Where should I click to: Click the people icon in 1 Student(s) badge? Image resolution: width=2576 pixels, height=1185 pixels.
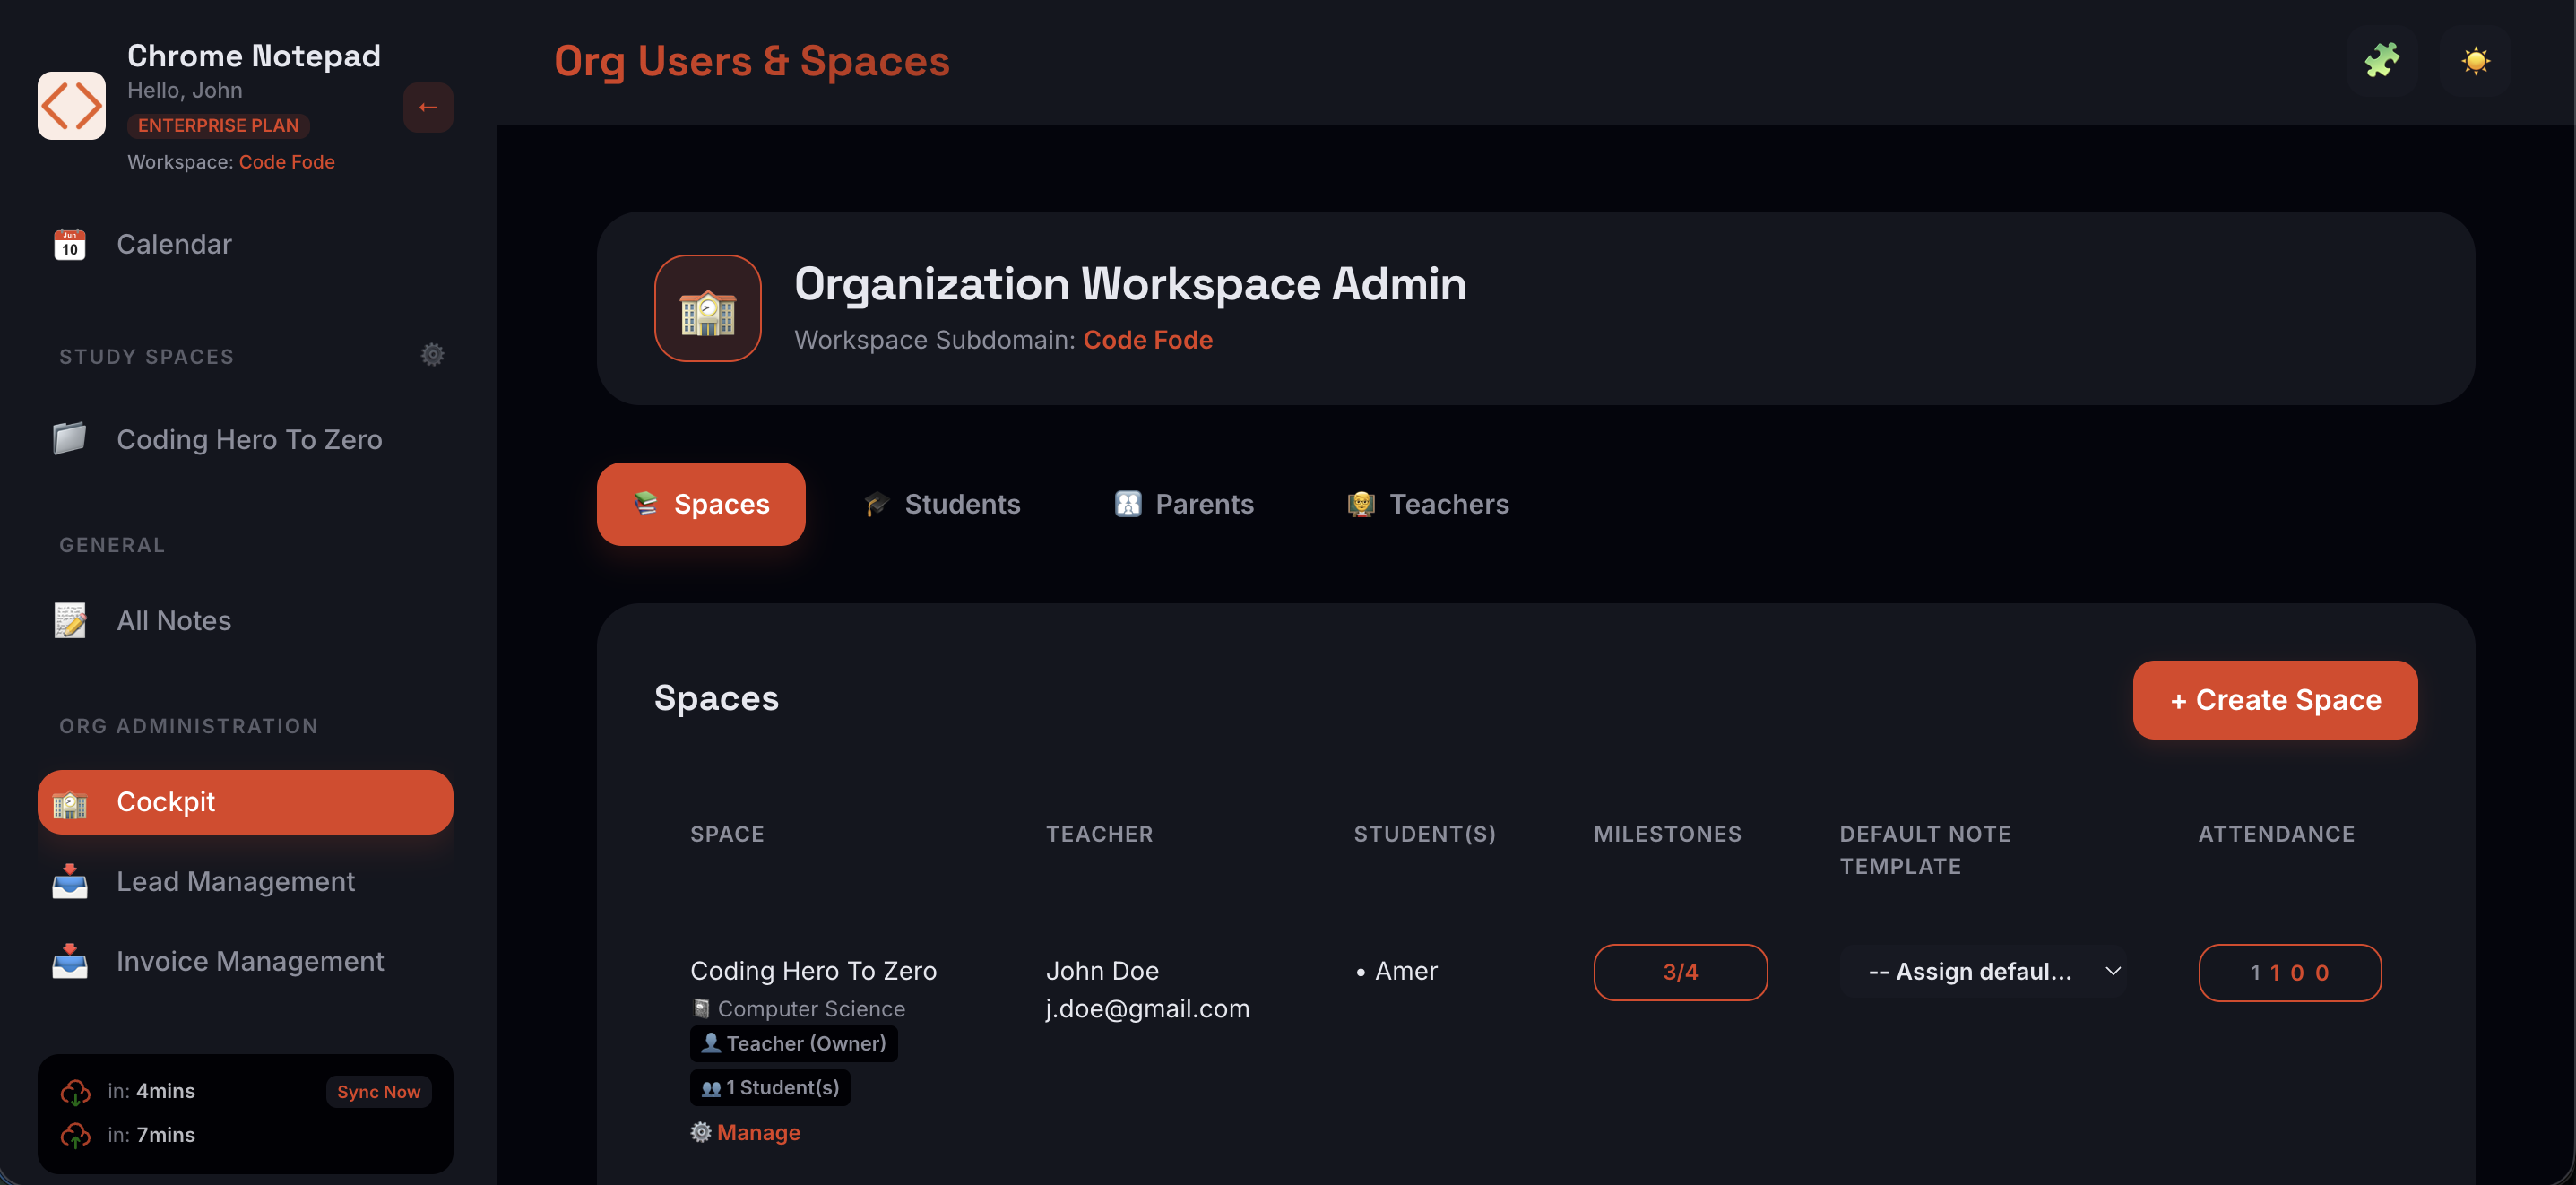click(711, 1088)
